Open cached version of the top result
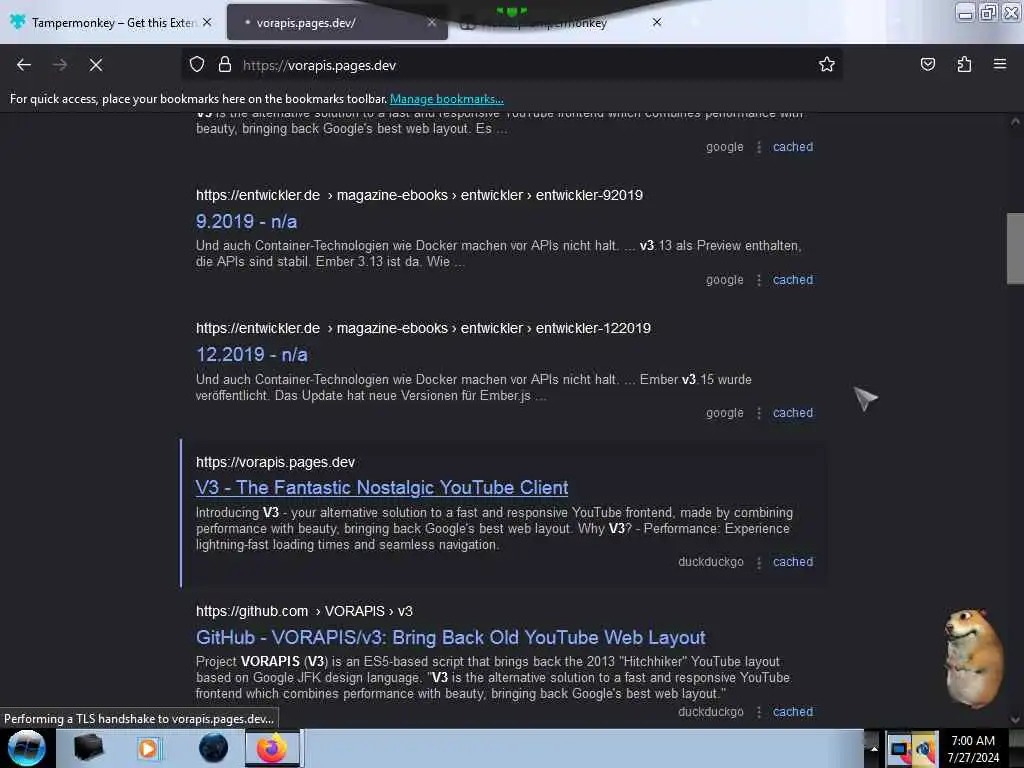This screenshot has height=768, width=1024. 793,147
